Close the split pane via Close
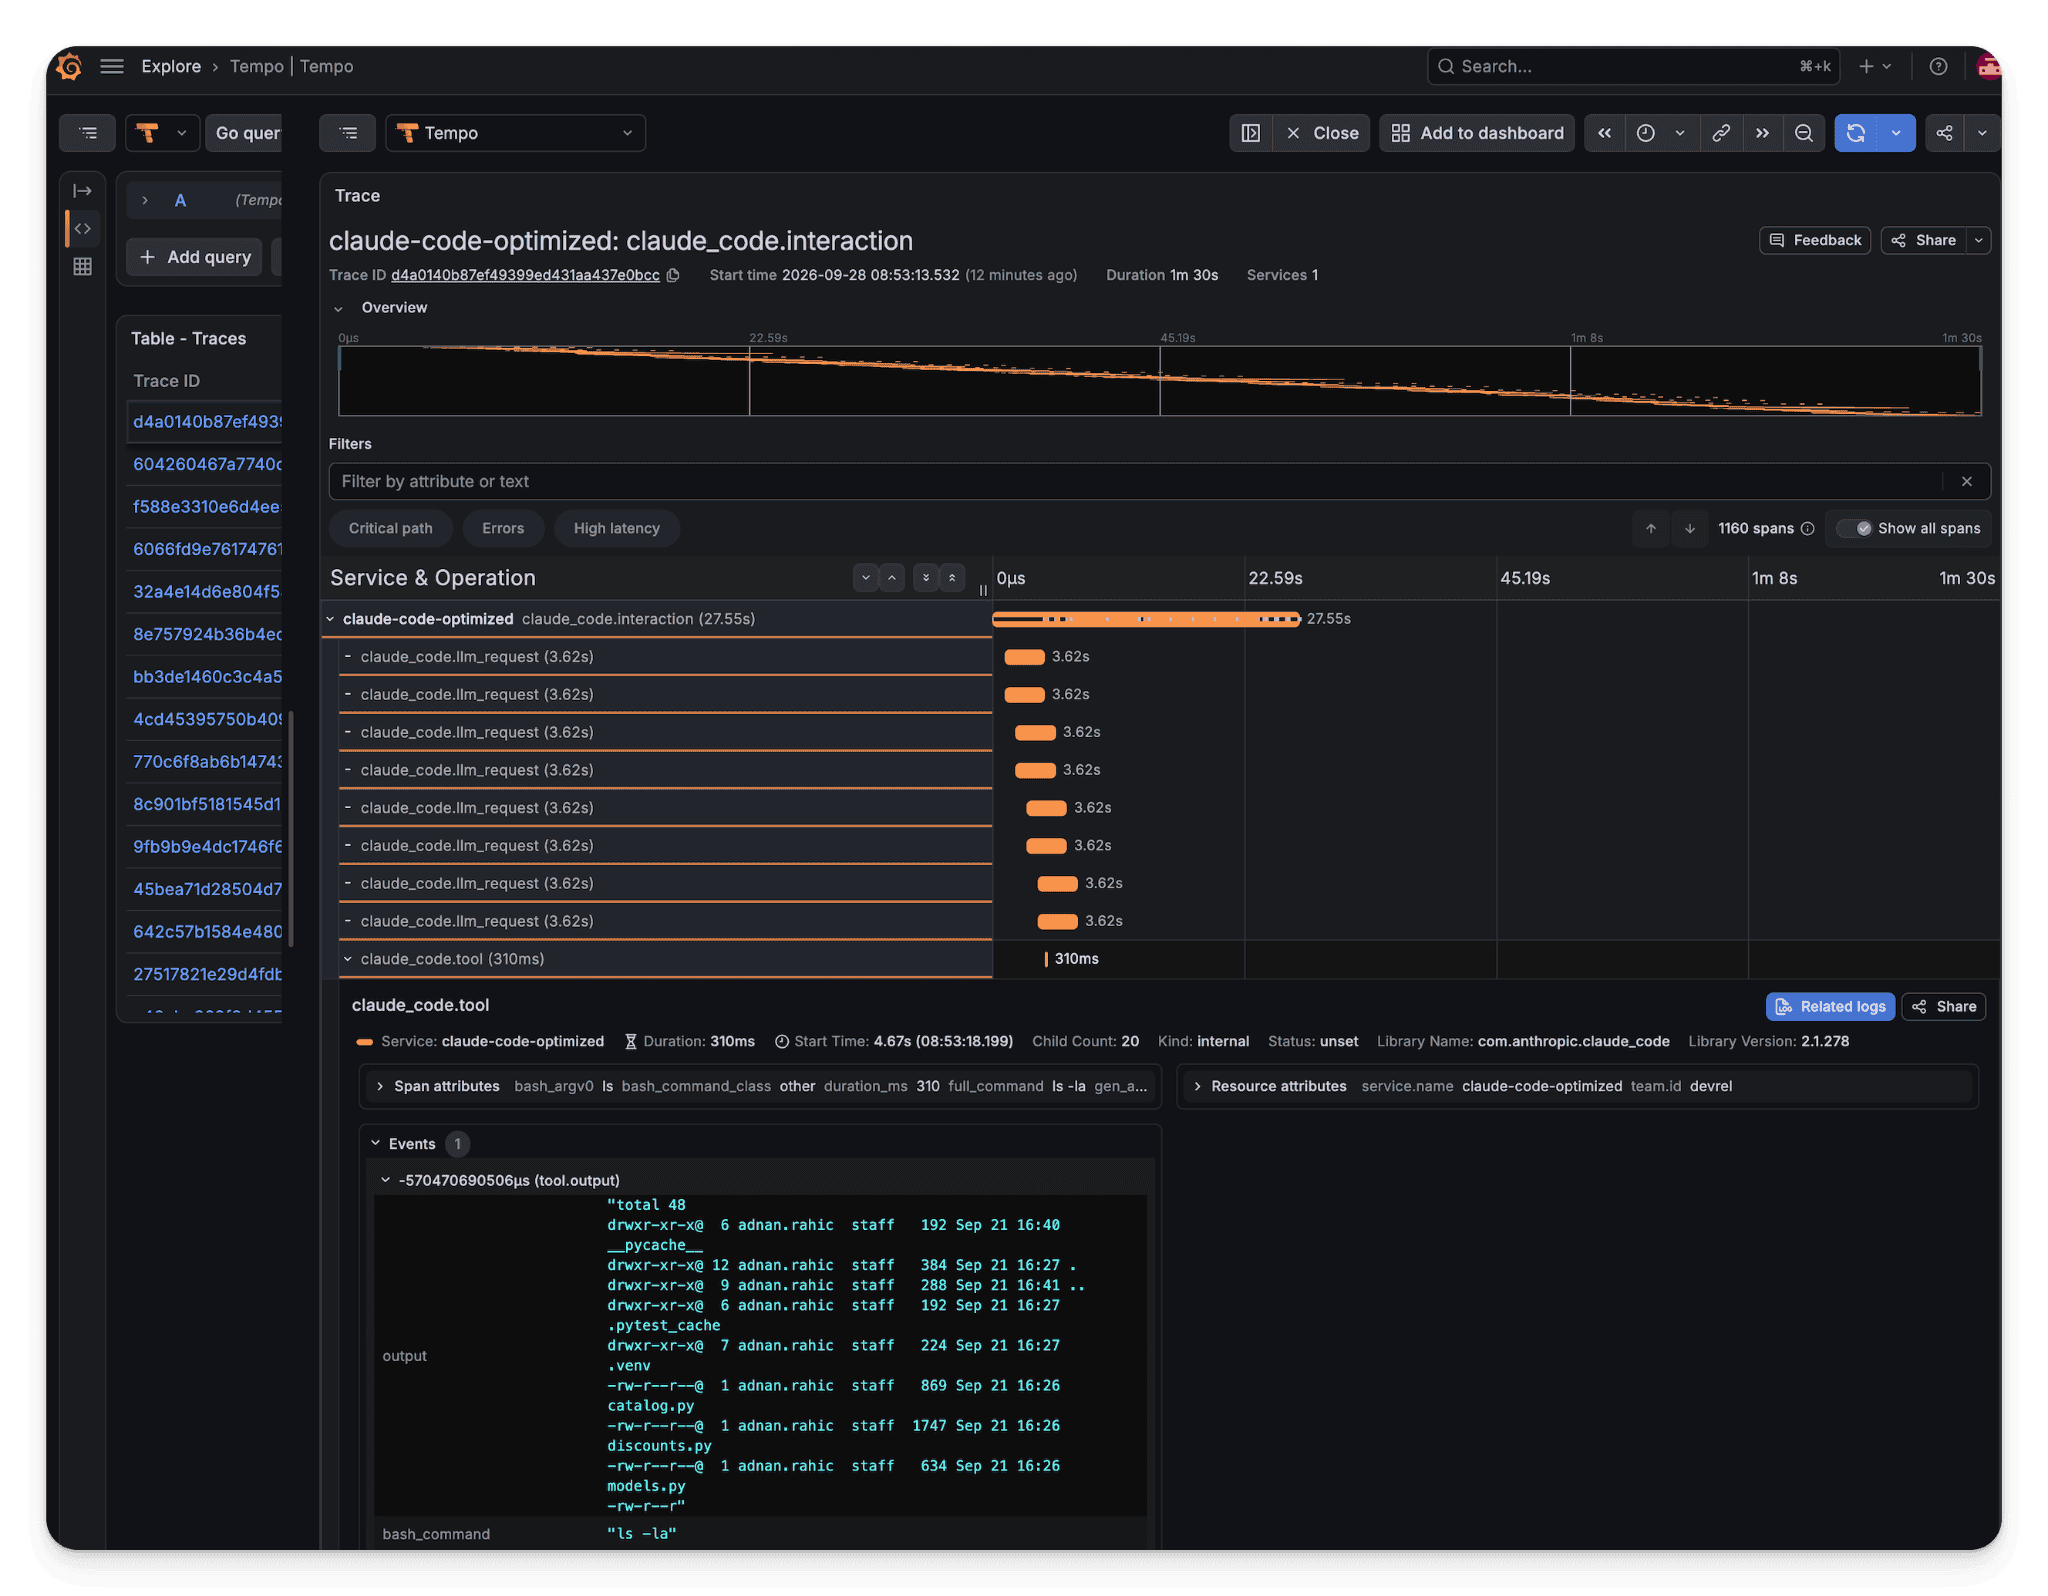 tap(1322, 133)
